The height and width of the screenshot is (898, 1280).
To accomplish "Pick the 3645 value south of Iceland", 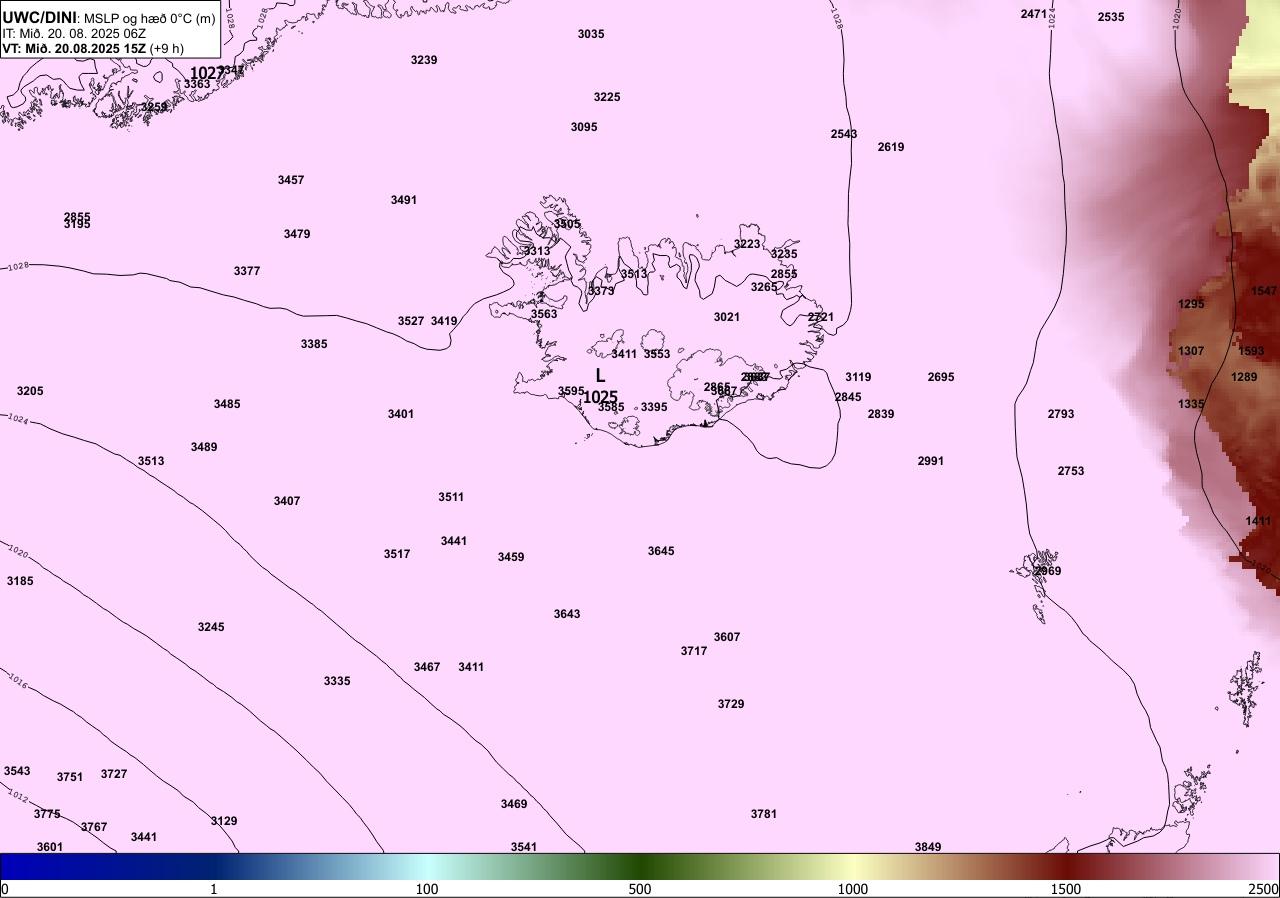I will point(661,551).
